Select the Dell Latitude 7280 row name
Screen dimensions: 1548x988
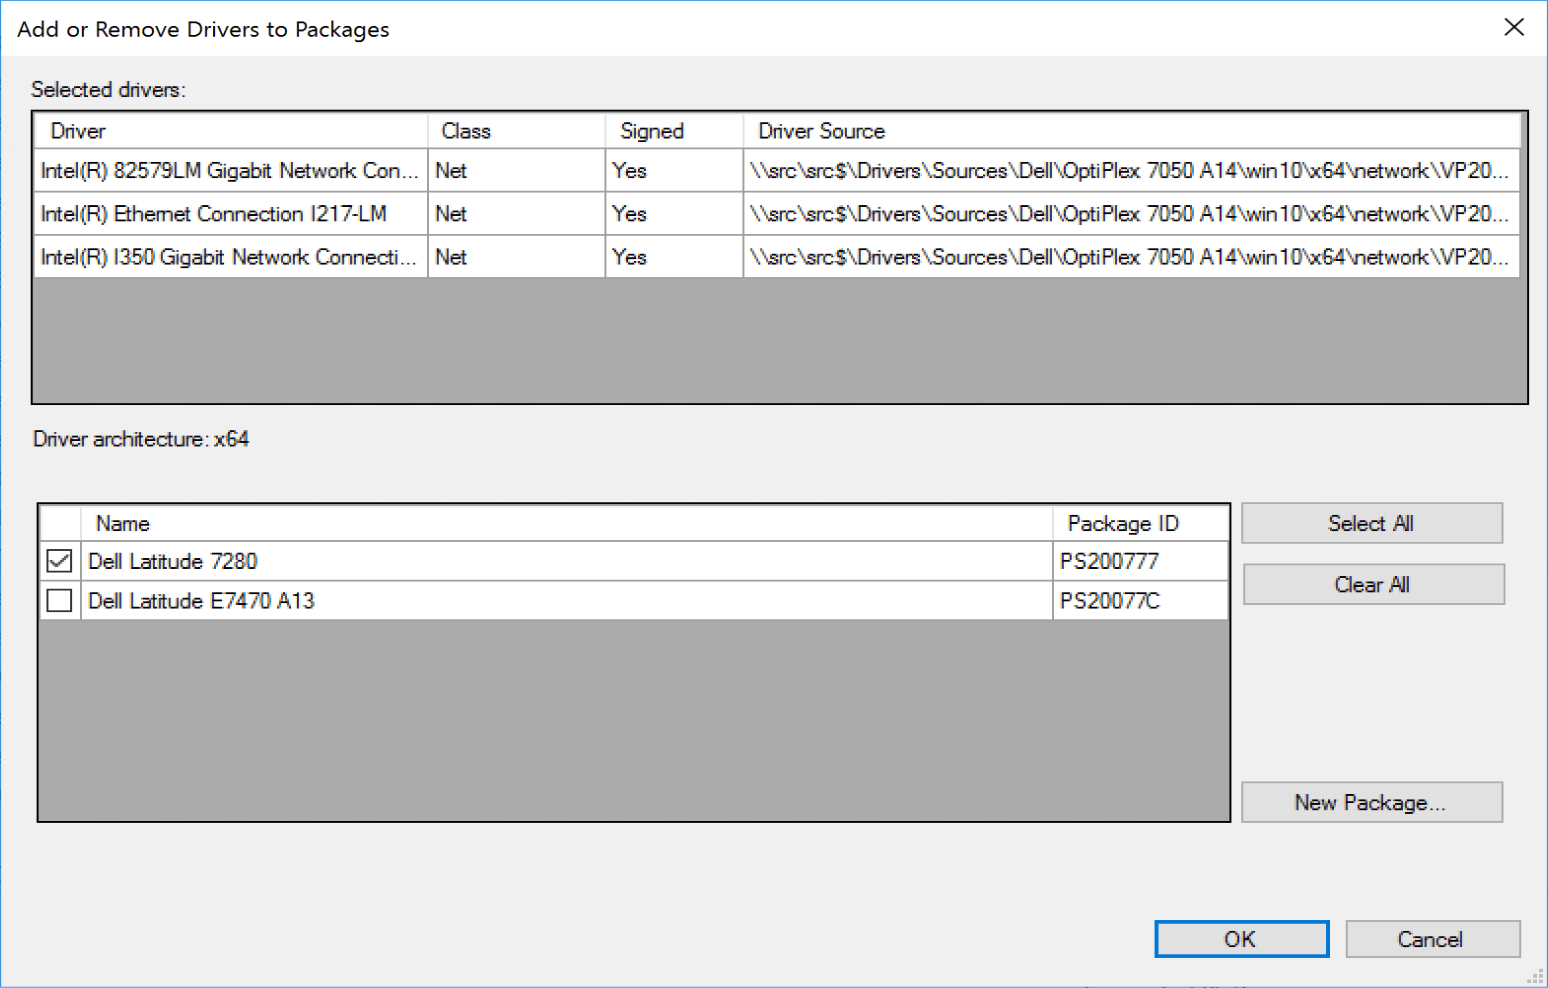[x=173, y=561]
